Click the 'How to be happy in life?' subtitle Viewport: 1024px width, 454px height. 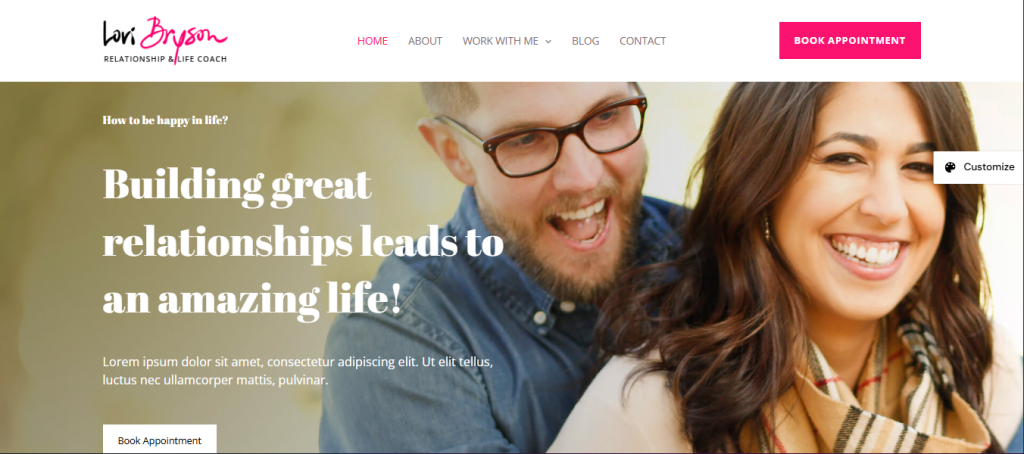pos(165,120)
